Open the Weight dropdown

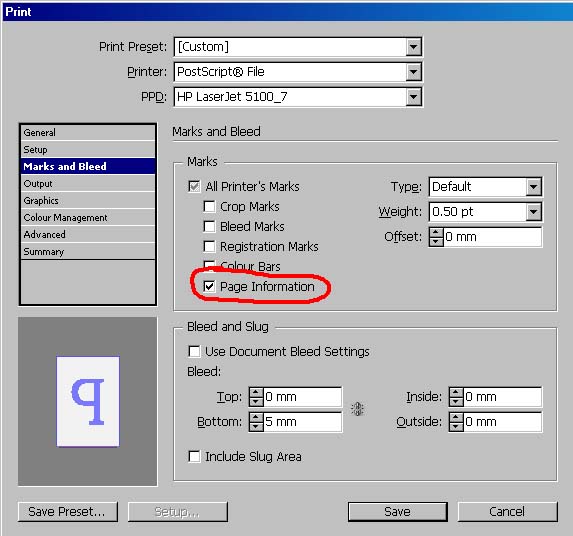(x=534, y=212)
